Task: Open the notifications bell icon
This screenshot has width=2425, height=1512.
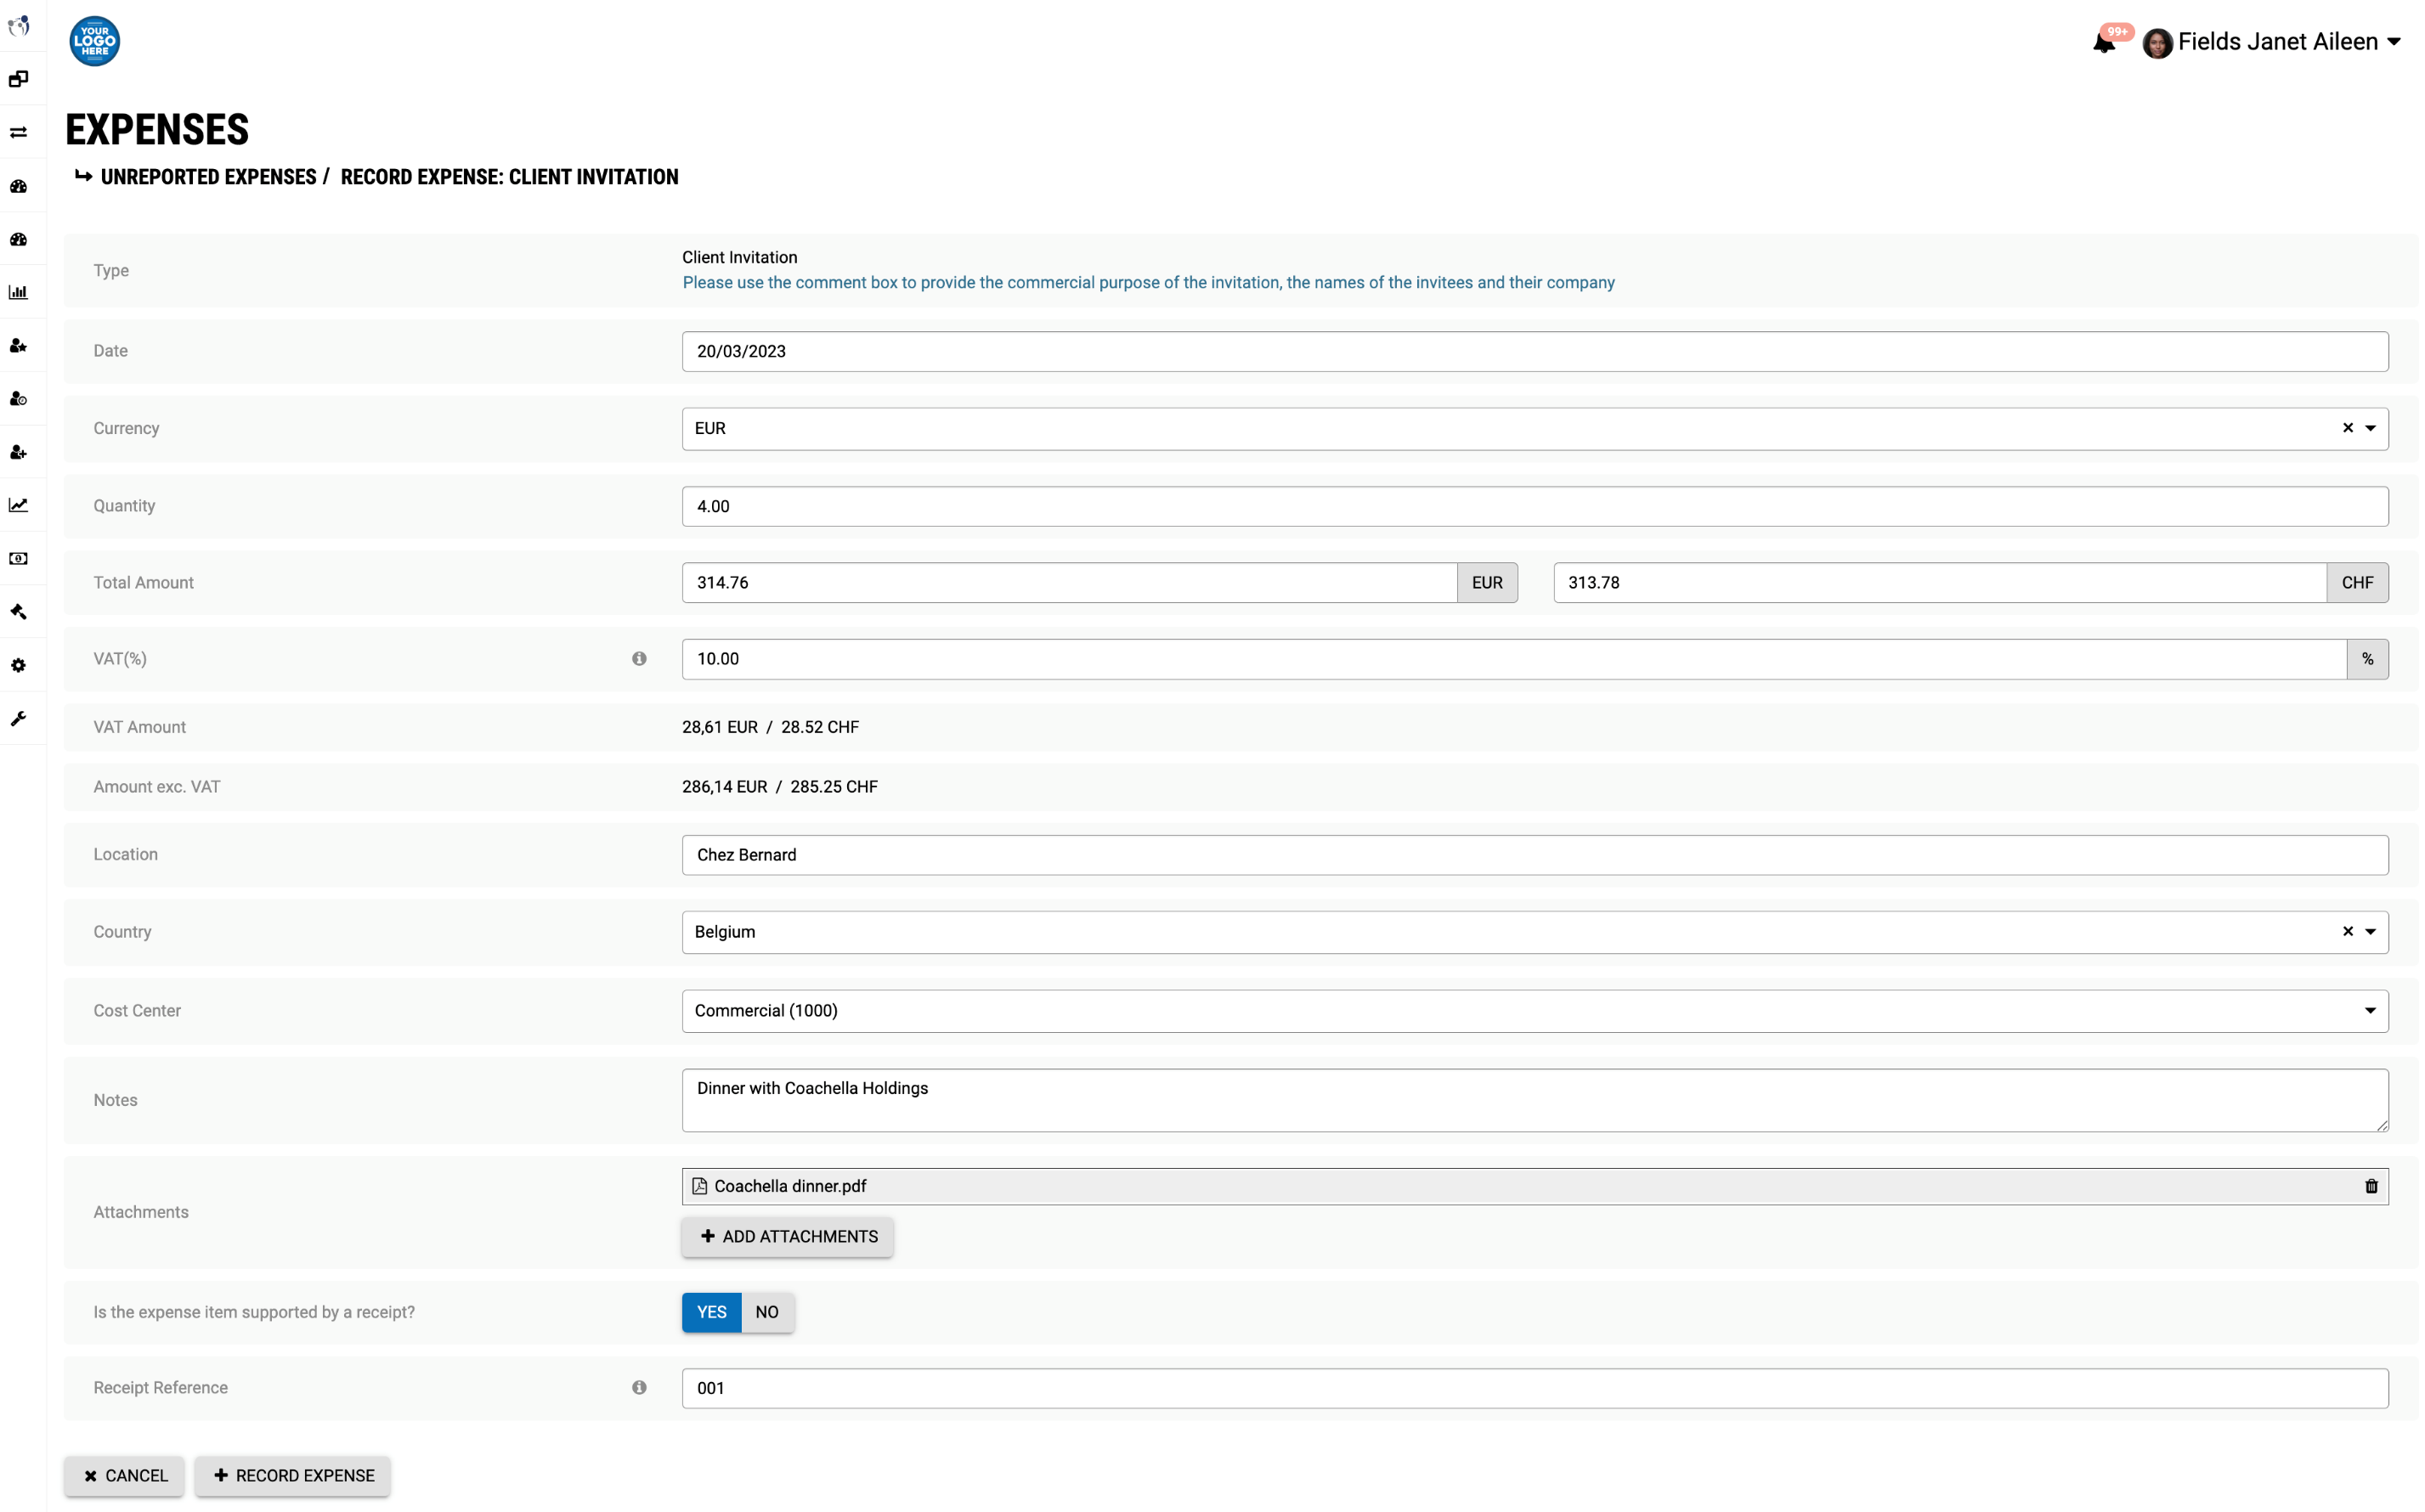Action: (x=2103, y=42)
